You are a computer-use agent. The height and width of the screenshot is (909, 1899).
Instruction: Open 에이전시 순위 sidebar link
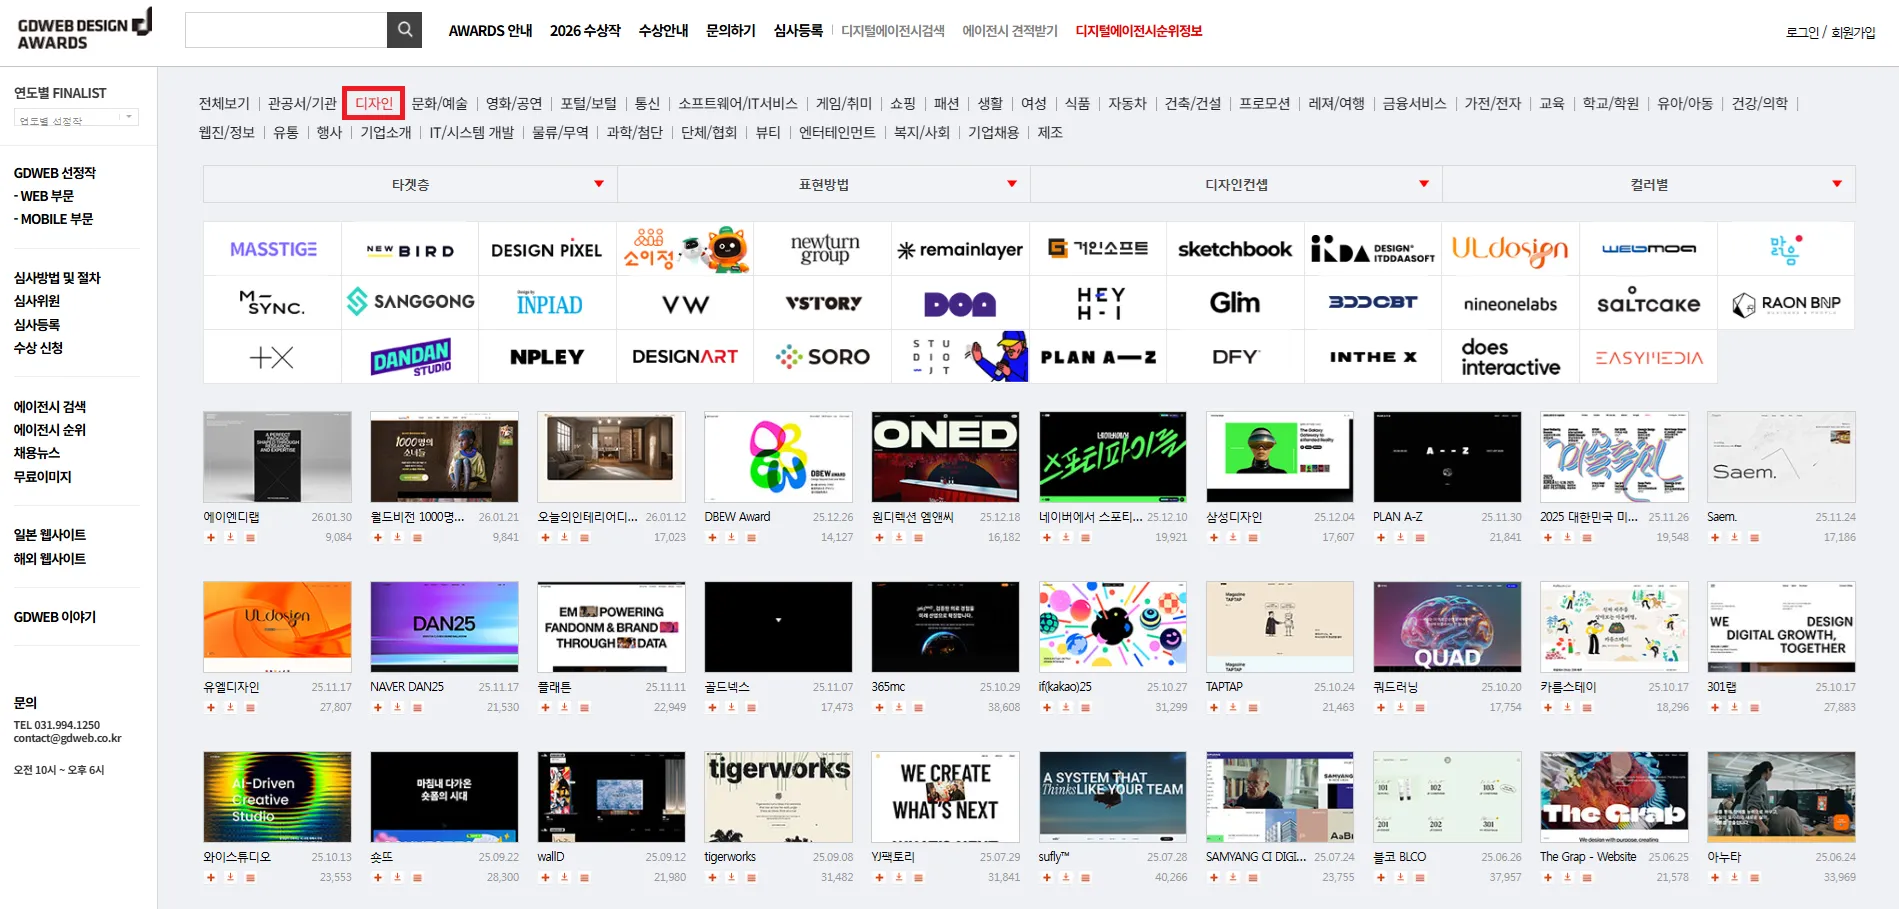coord(50,430)
